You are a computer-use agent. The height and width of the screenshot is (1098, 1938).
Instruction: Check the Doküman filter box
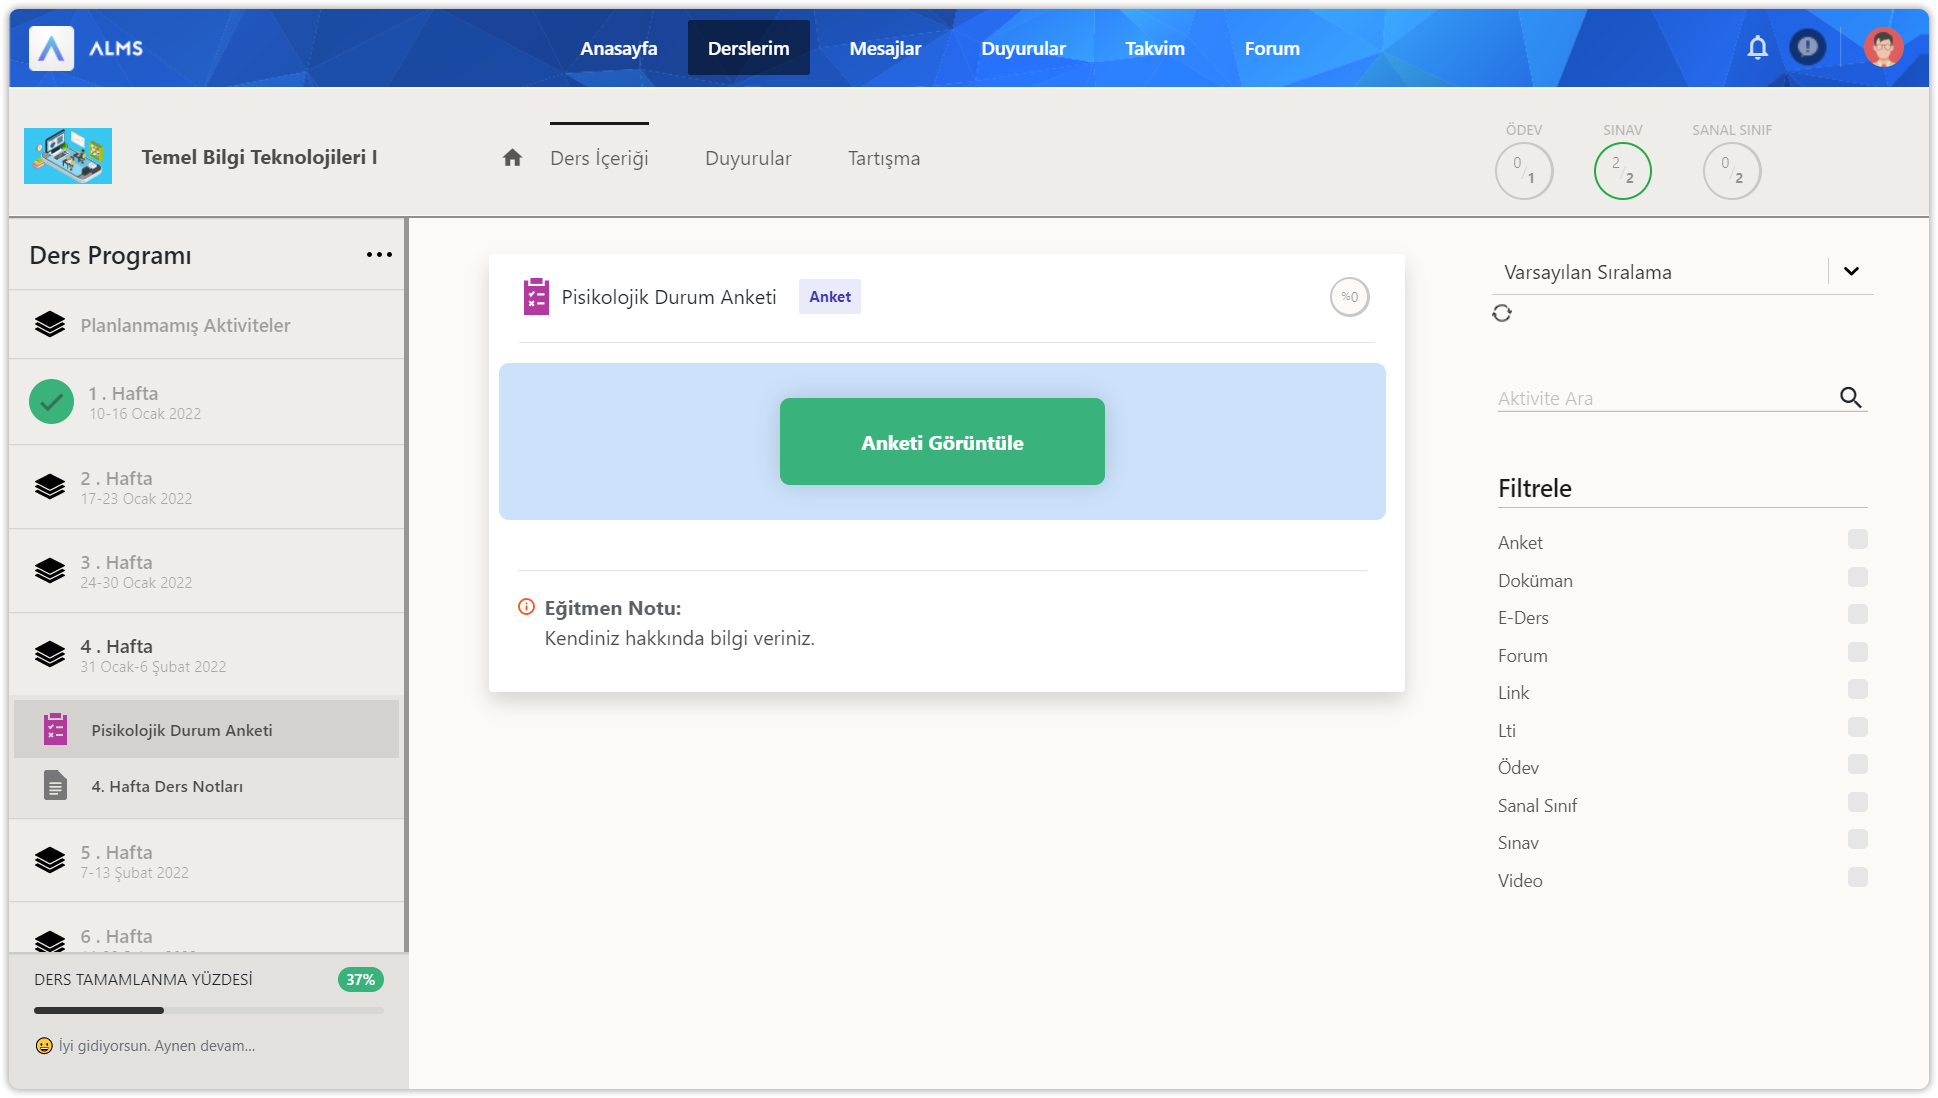tap(1857, 578)
